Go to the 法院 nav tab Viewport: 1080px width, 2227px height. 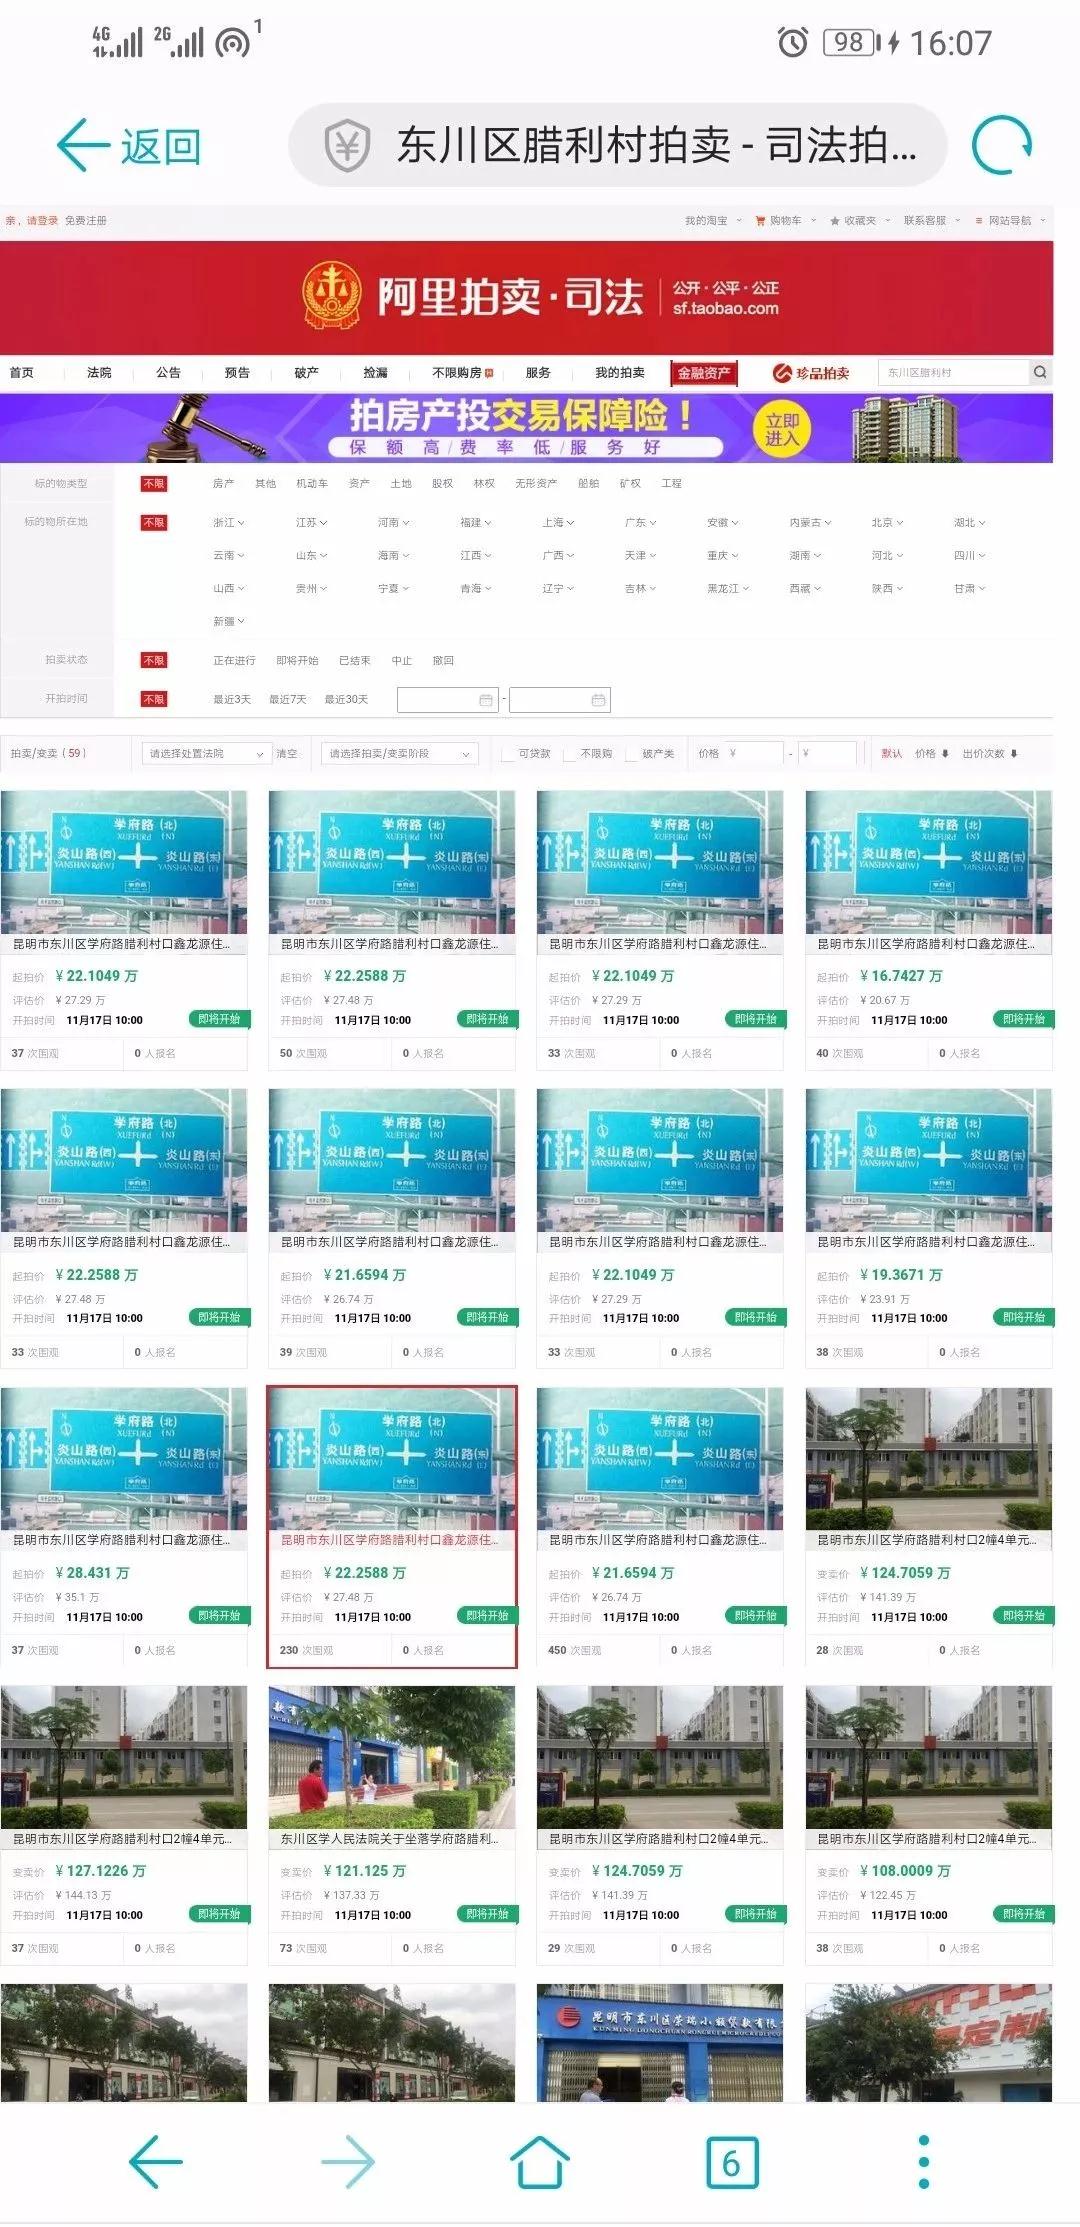pyautogui.click(x=99, y=372)
